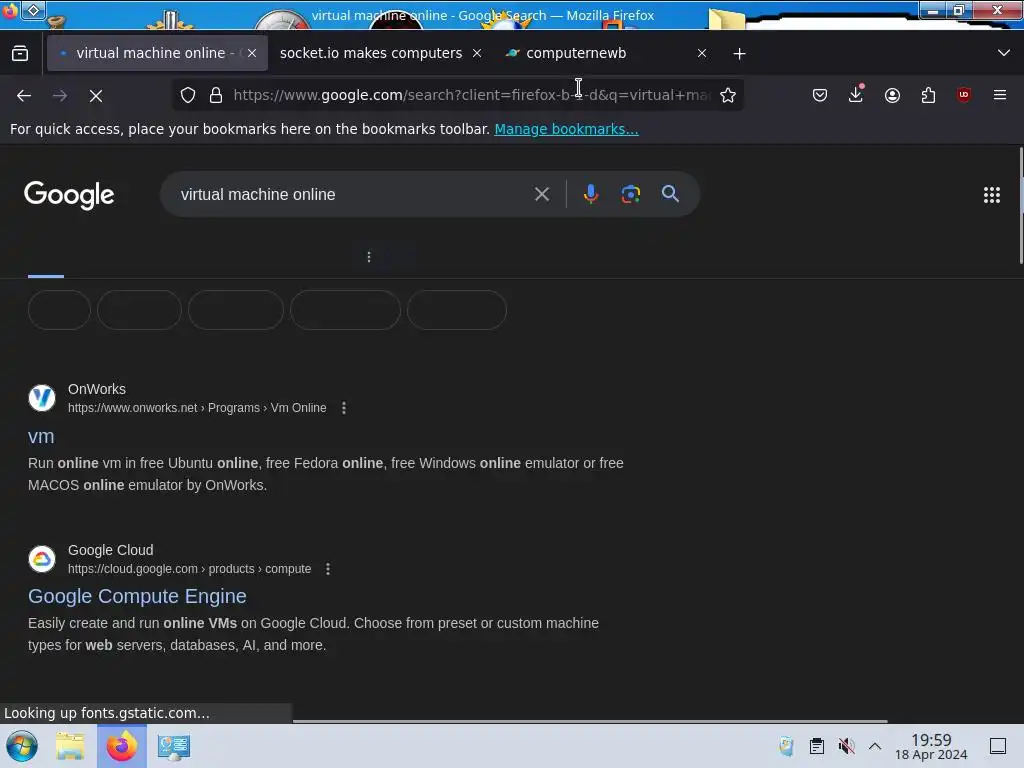Open Firefox account menu
This screenshot has height=768, width=1024.
892,95
